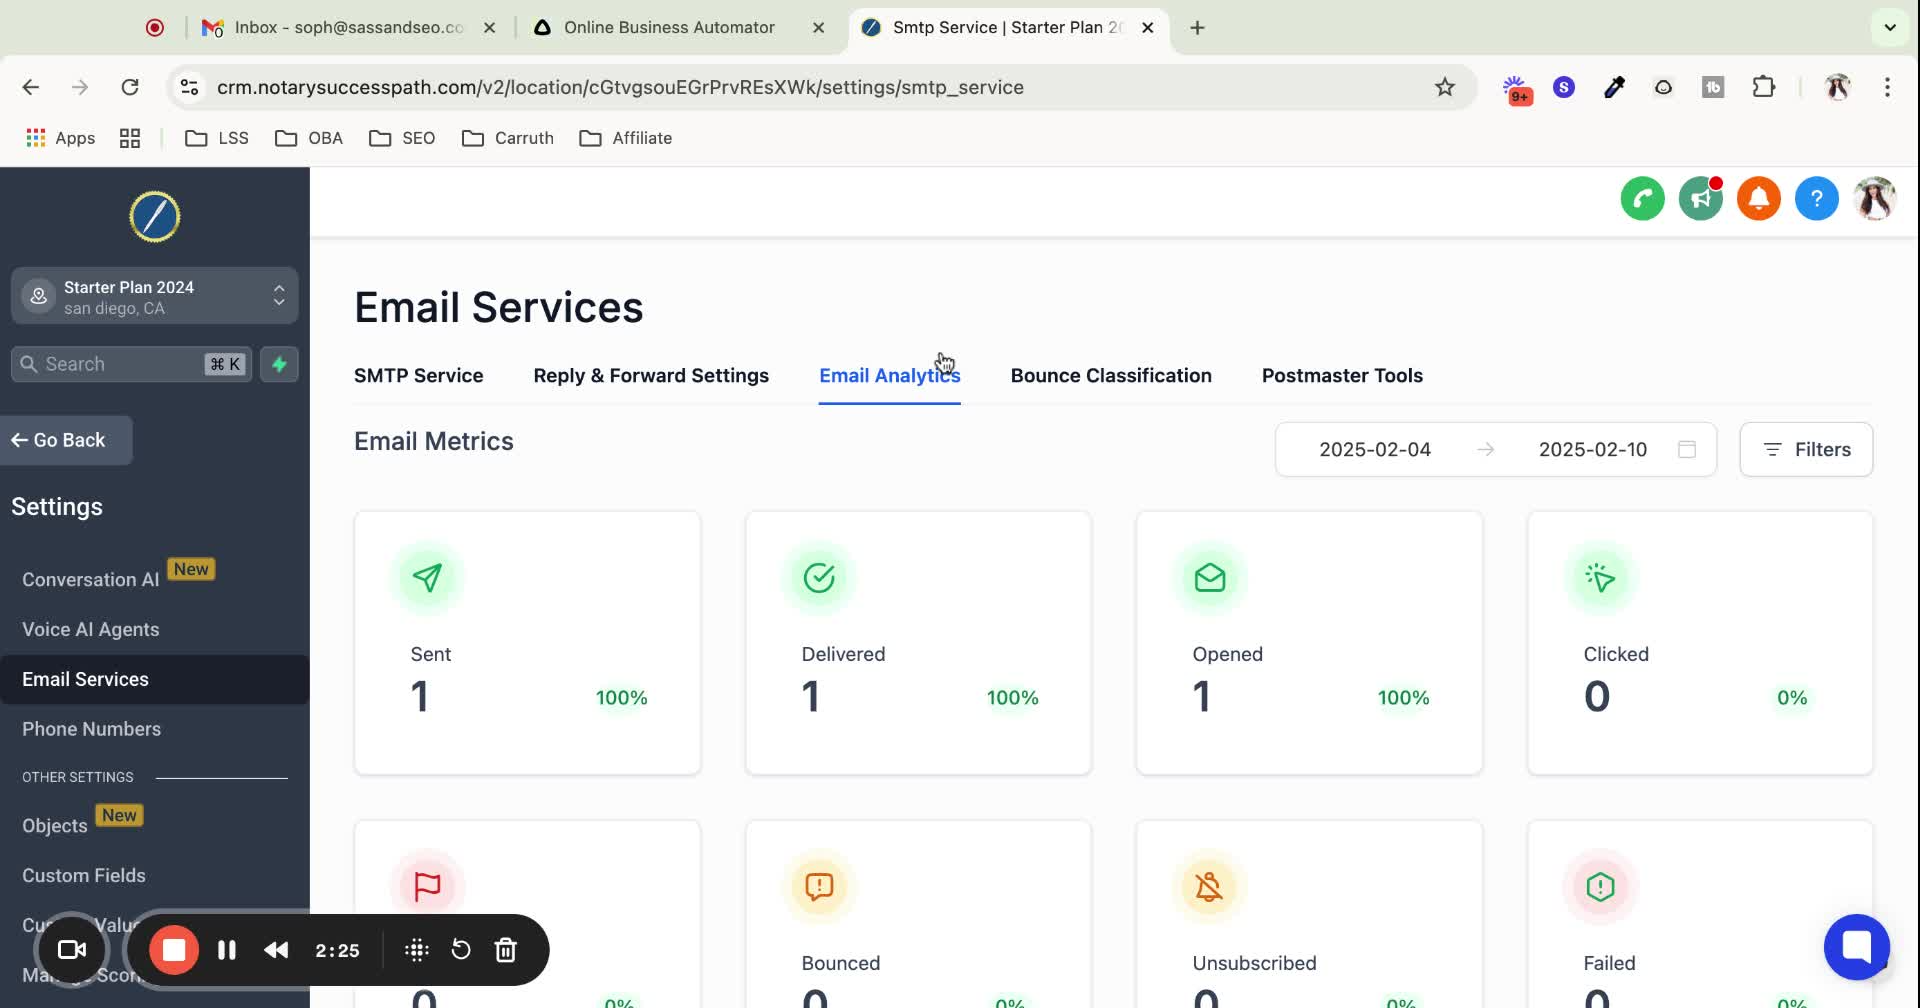This screenshot has height=1008, width=1920.
Task: Open the blue chat widget bubble
Action: (1856, 946)
